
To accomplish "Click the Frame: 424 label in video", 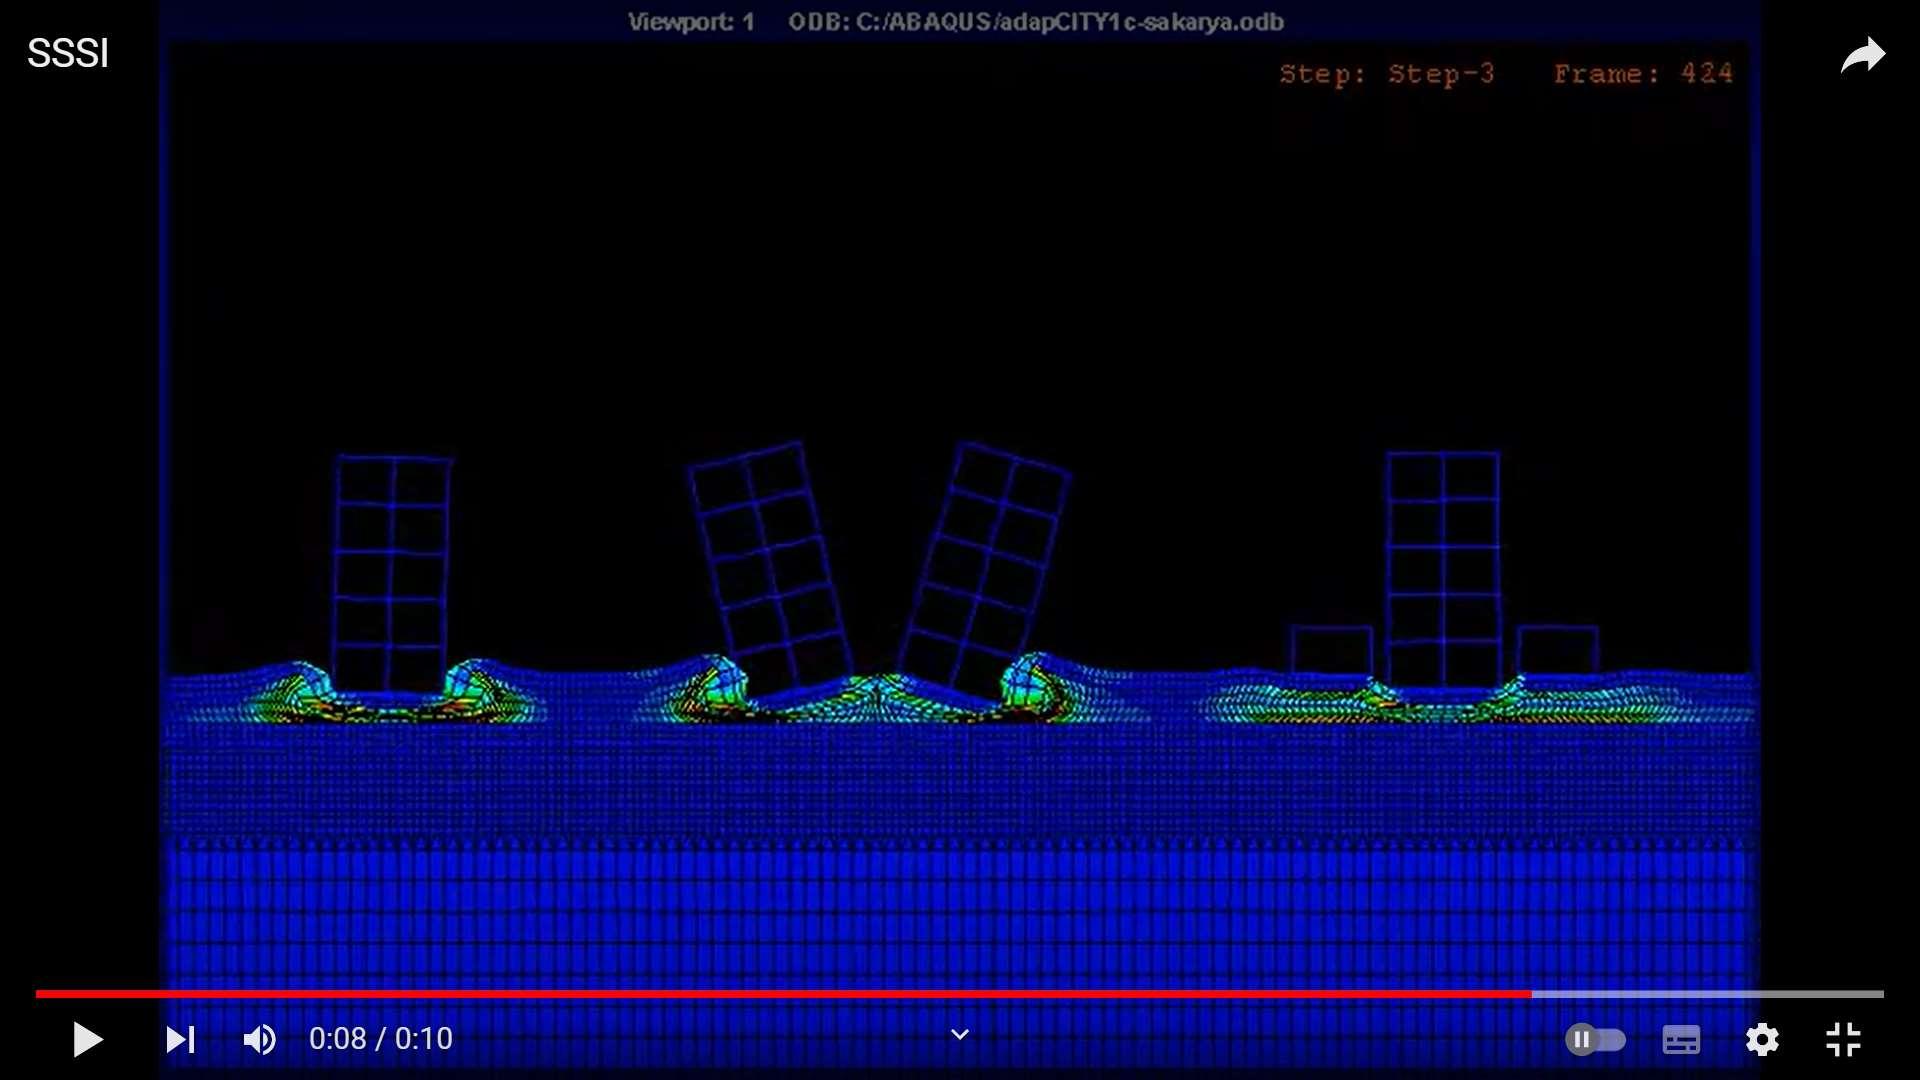I will (1643, 74).
